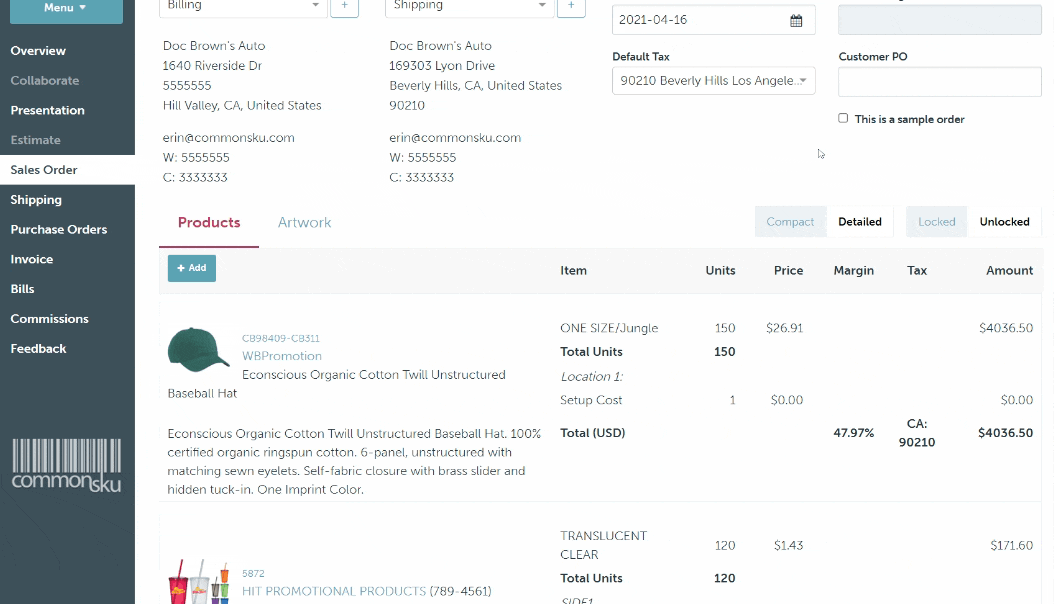Image resolution: width=1054 pixels, height=604 pixels.
Task: Click the $26.91 price for ONE SIZE/Jungle
Action: coord(784,328)
